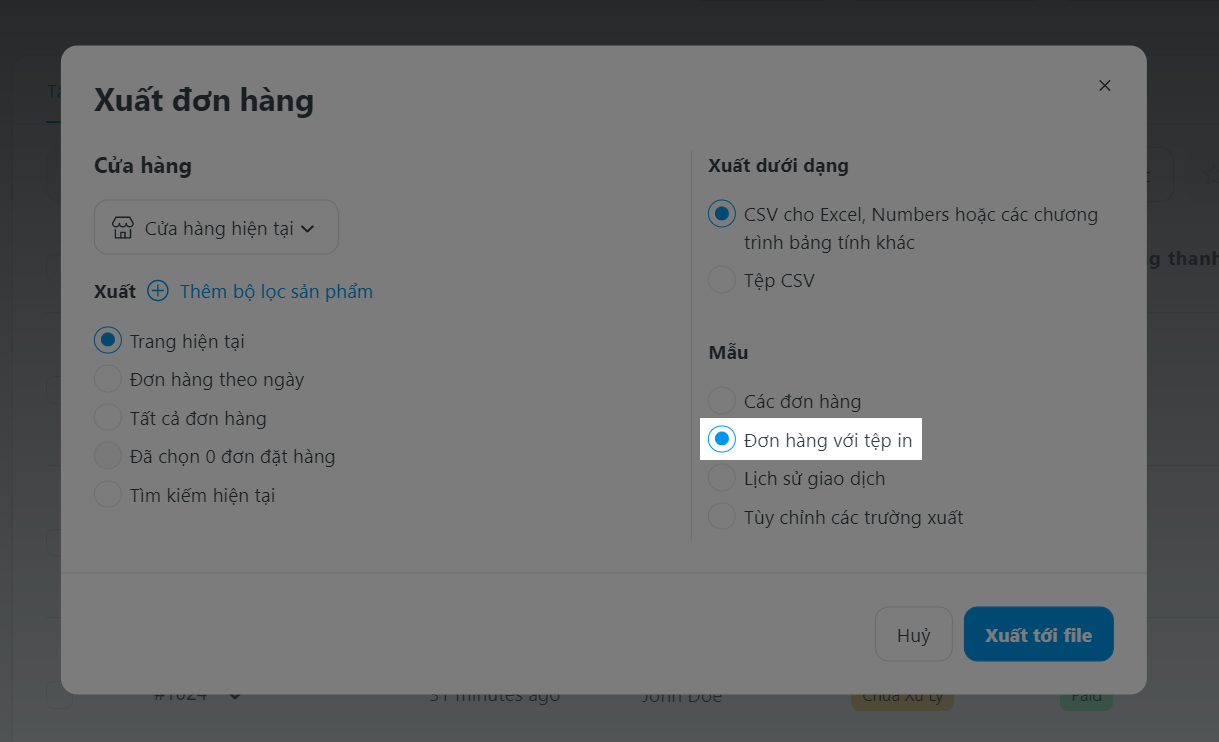Click the store icon in Cửa hàng dropdown
1219x742 pixels.
(123, 228)
